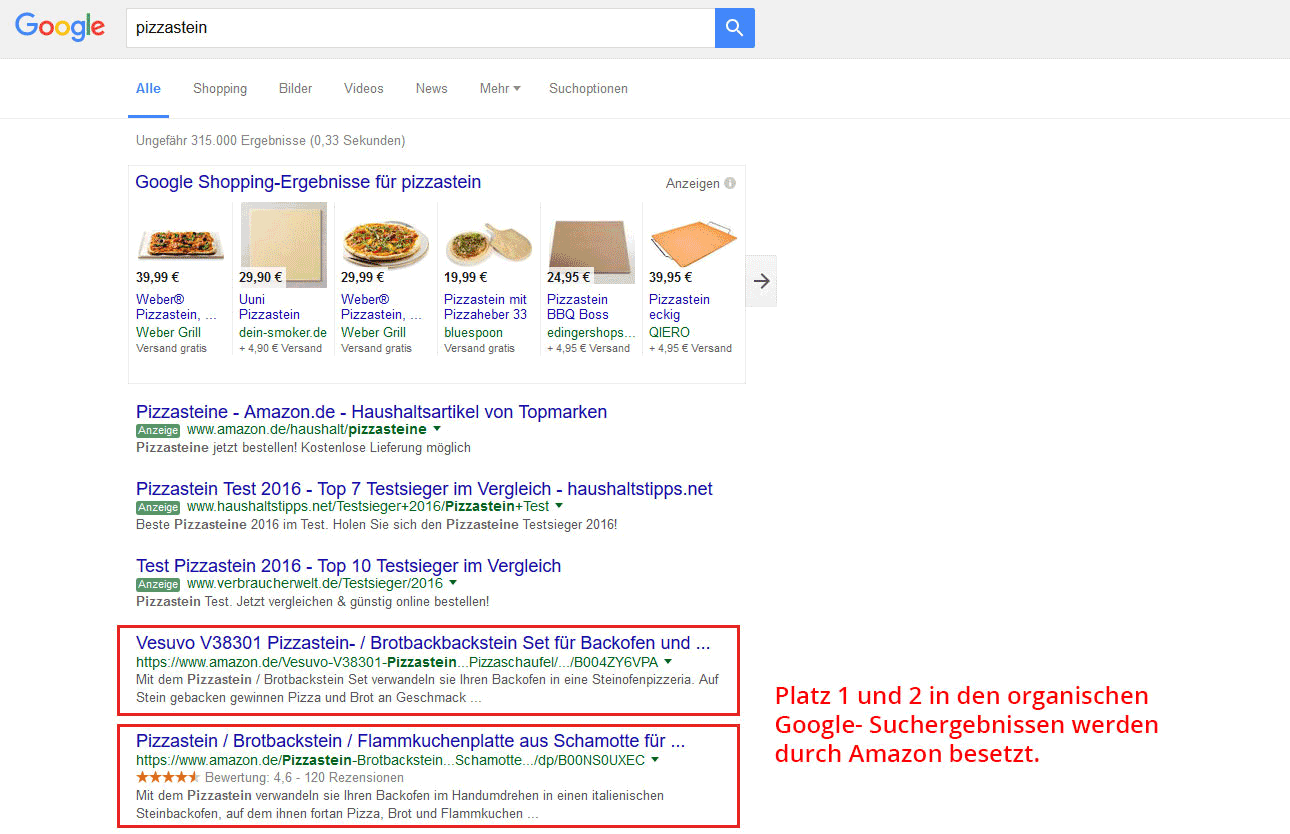Open the News tab
Viewport: 1290px width, 834px height.
(432, 88)
